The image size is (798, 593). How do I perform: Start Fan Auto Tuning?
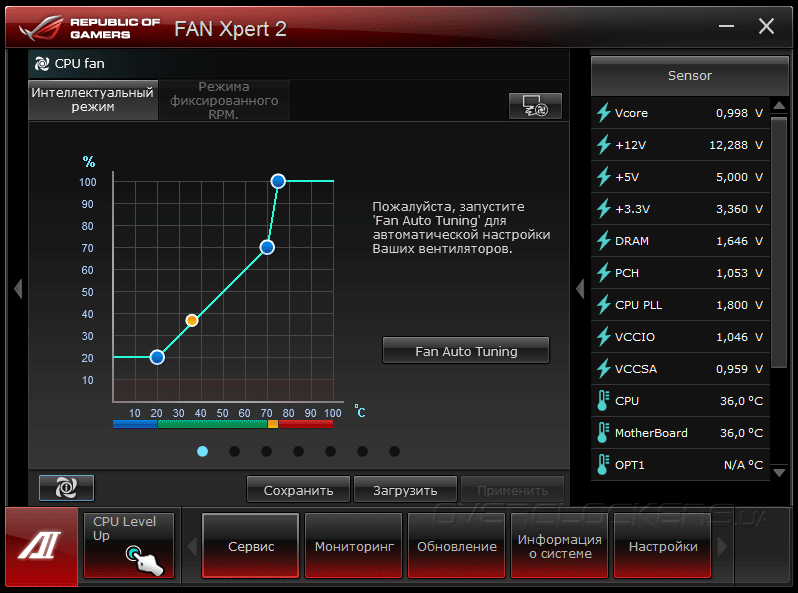[x=466, y=351]
